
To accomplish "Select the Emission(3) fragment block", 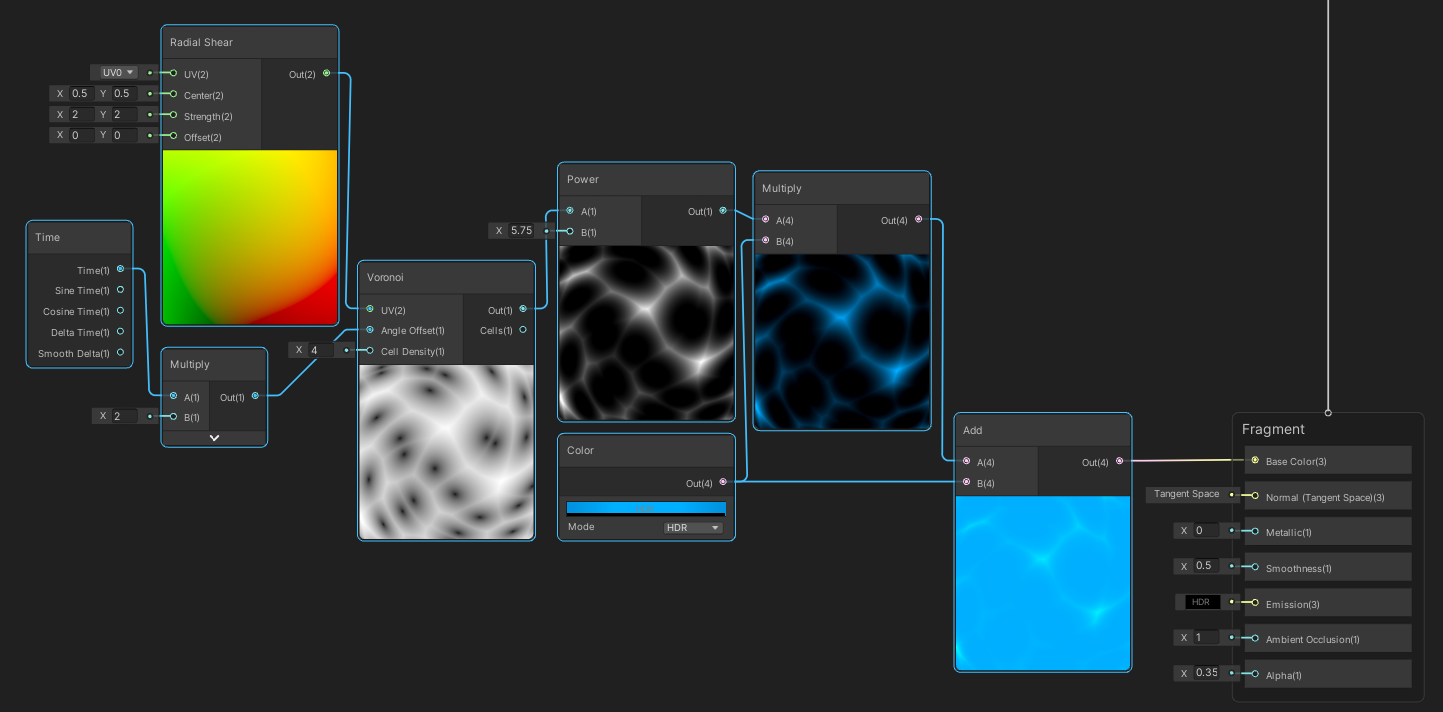I will [1328, 603].
